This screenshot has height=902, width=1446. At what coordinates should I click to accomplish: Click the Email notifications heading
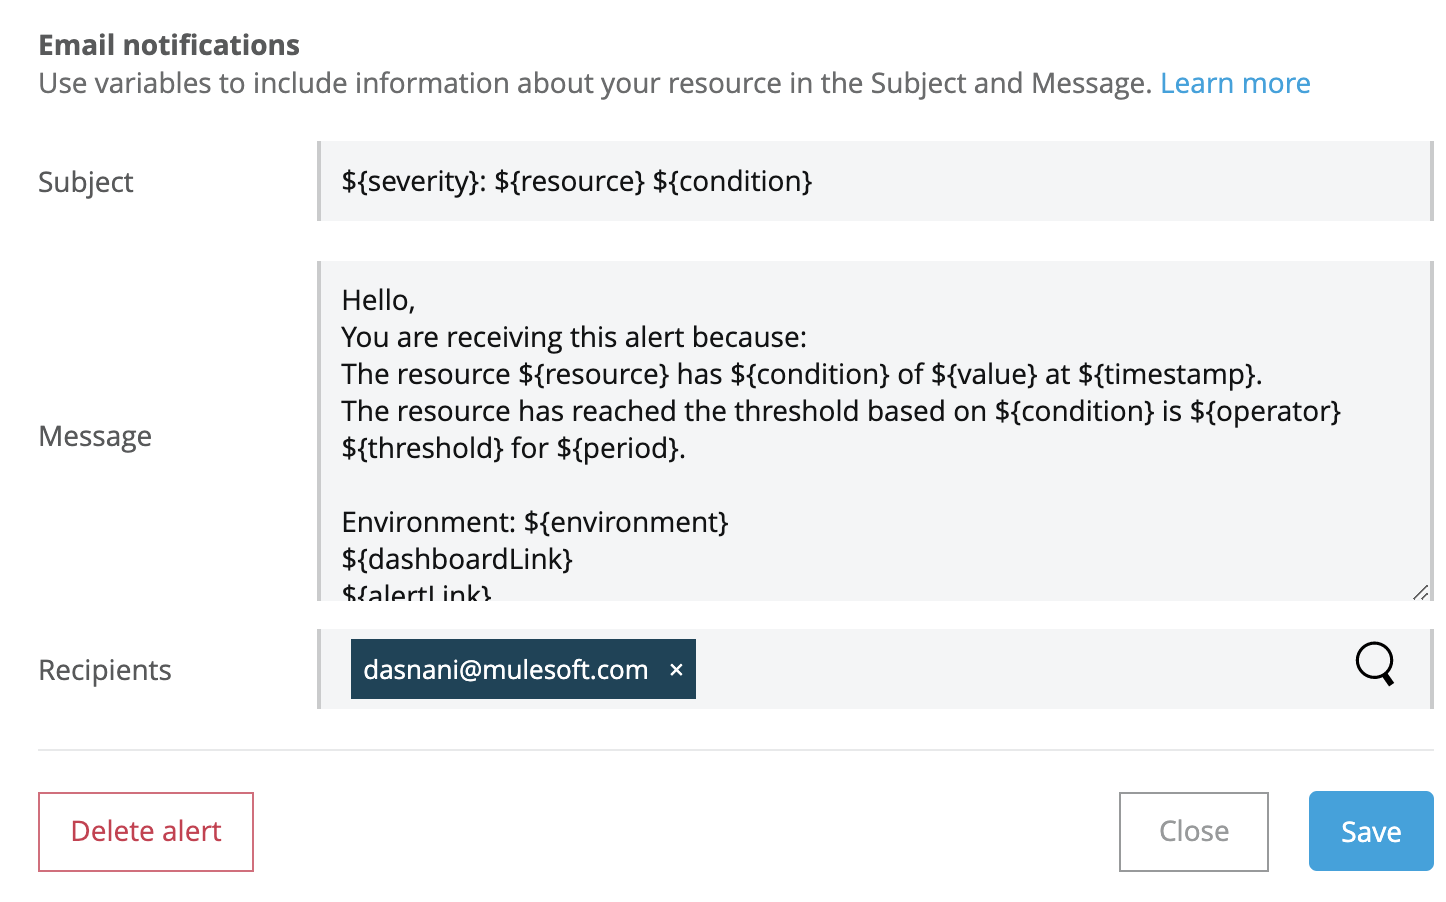169,45
